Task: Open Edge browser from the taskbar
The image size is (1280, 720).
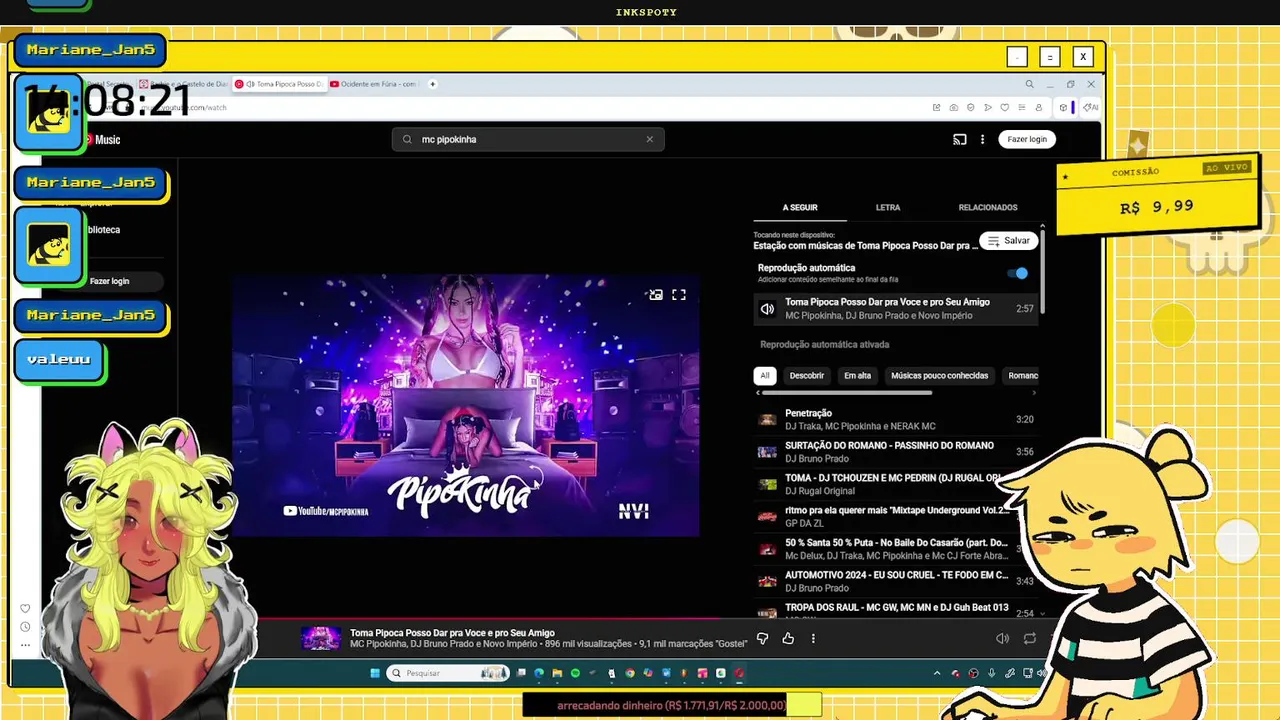Action: click(539, 673)
